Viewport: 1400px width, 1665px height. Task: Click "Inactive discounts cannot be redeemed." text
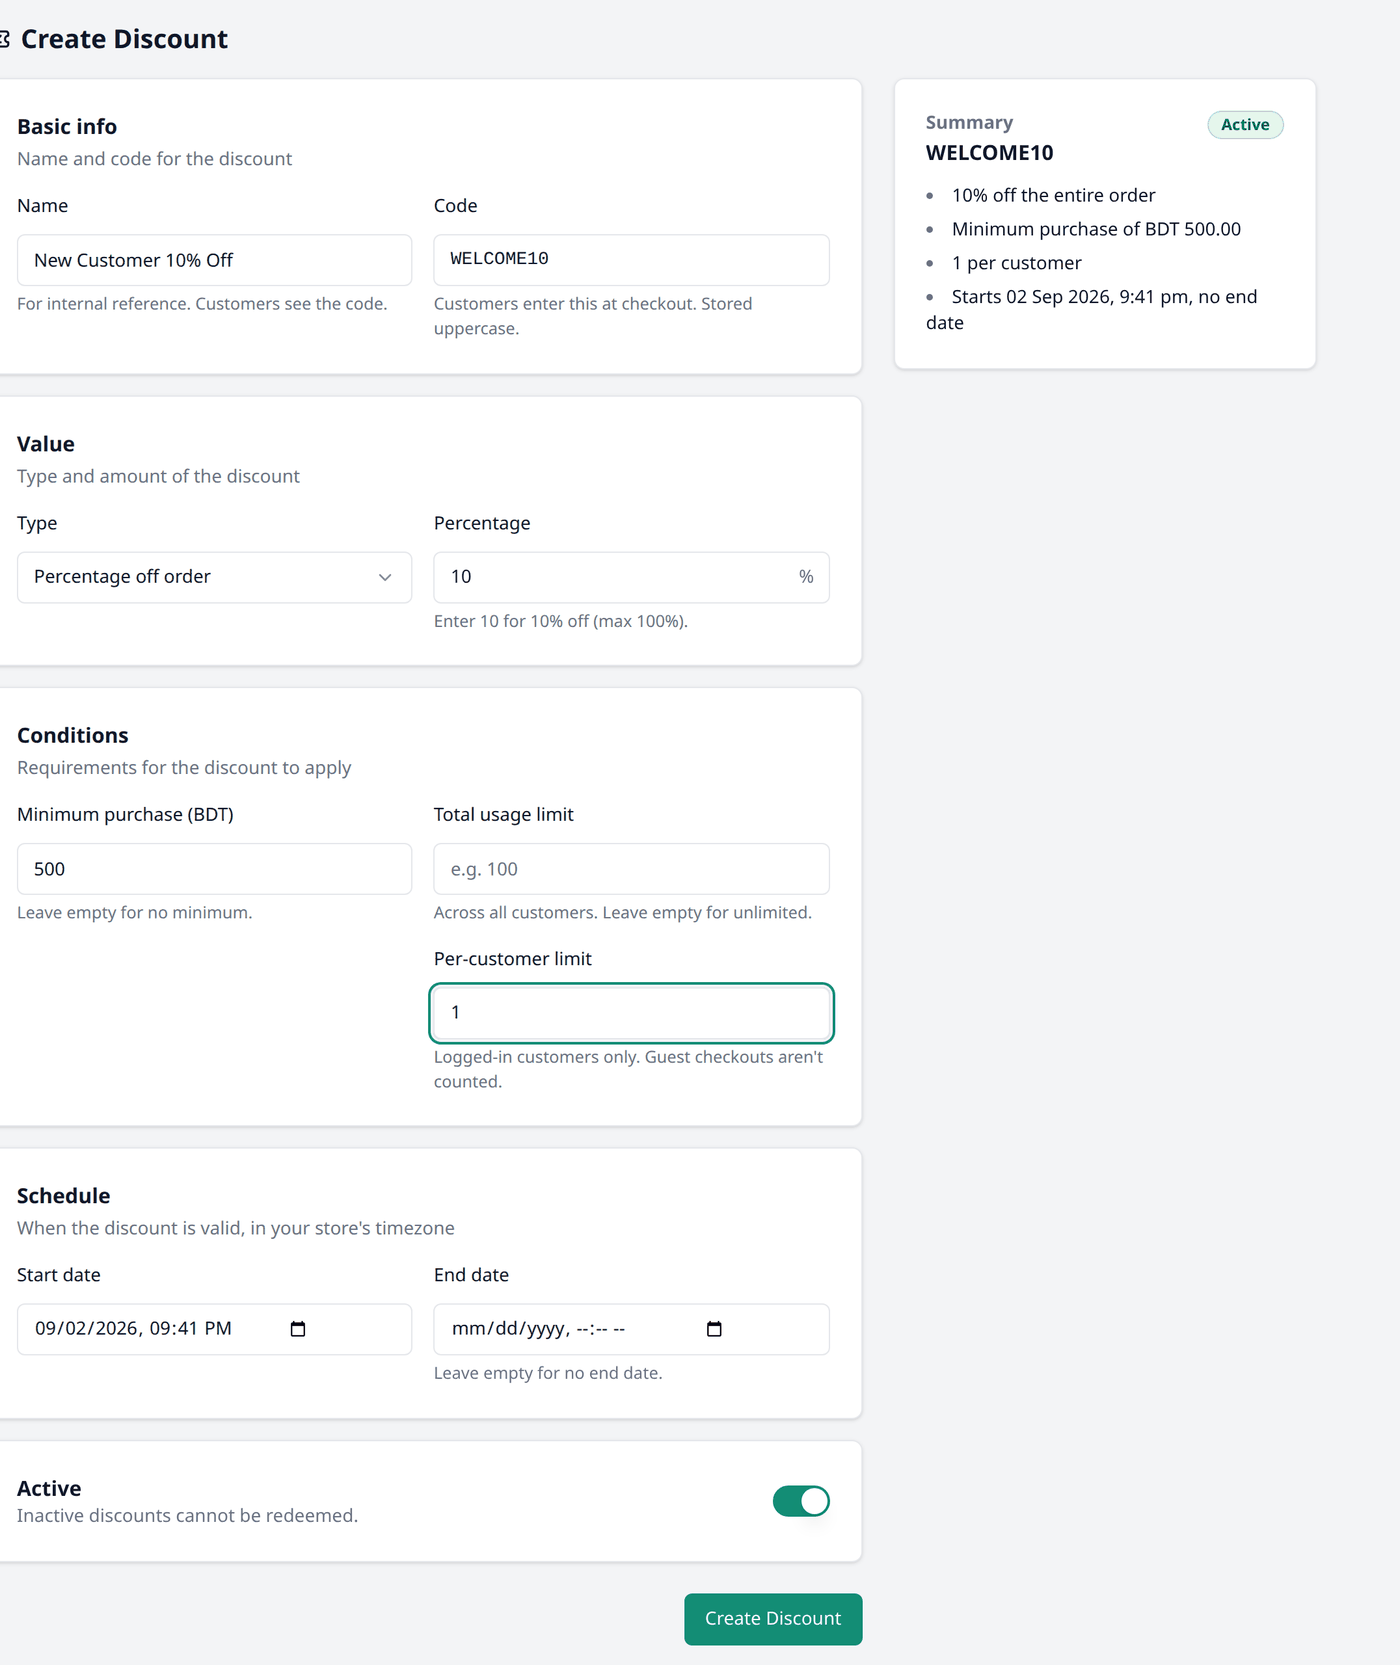point(187,1516)
